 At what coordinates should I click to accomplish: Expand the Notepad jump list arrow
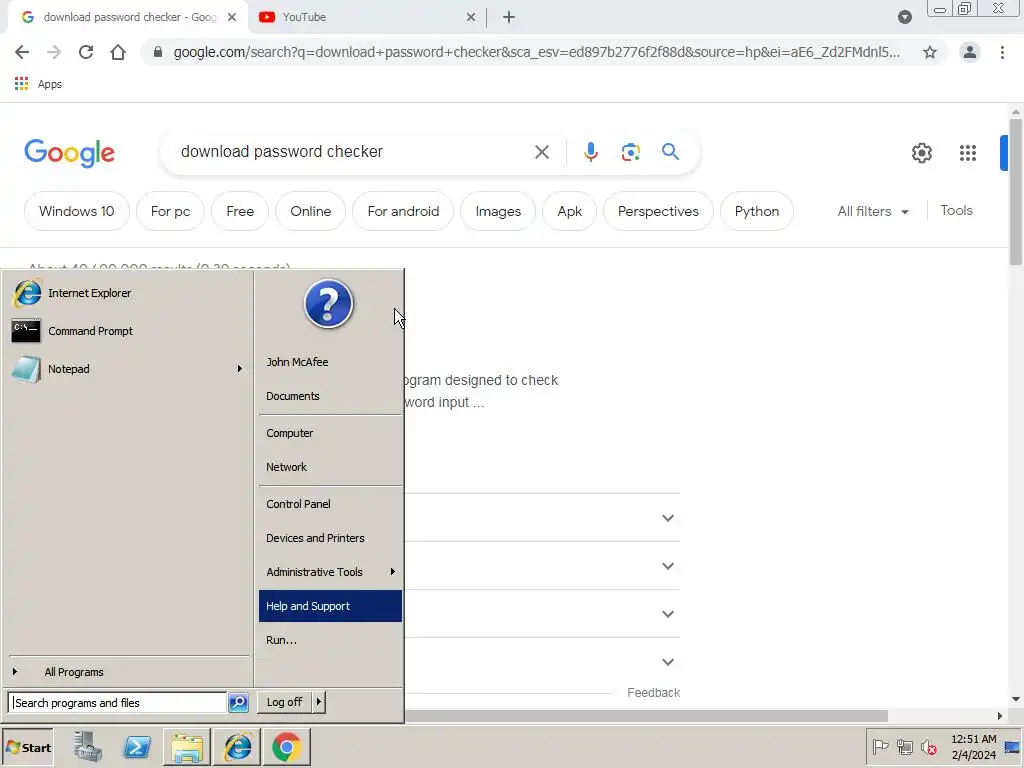click(x=240, y=369)
